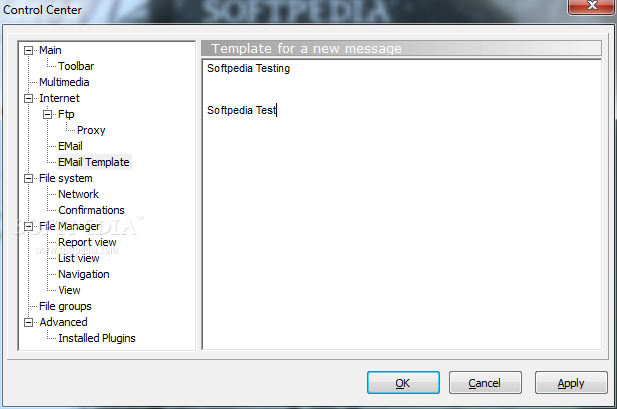Collapse the Ftp tree node
The height and width of the screenshot is (409, 617).
(x=47, y=115)
